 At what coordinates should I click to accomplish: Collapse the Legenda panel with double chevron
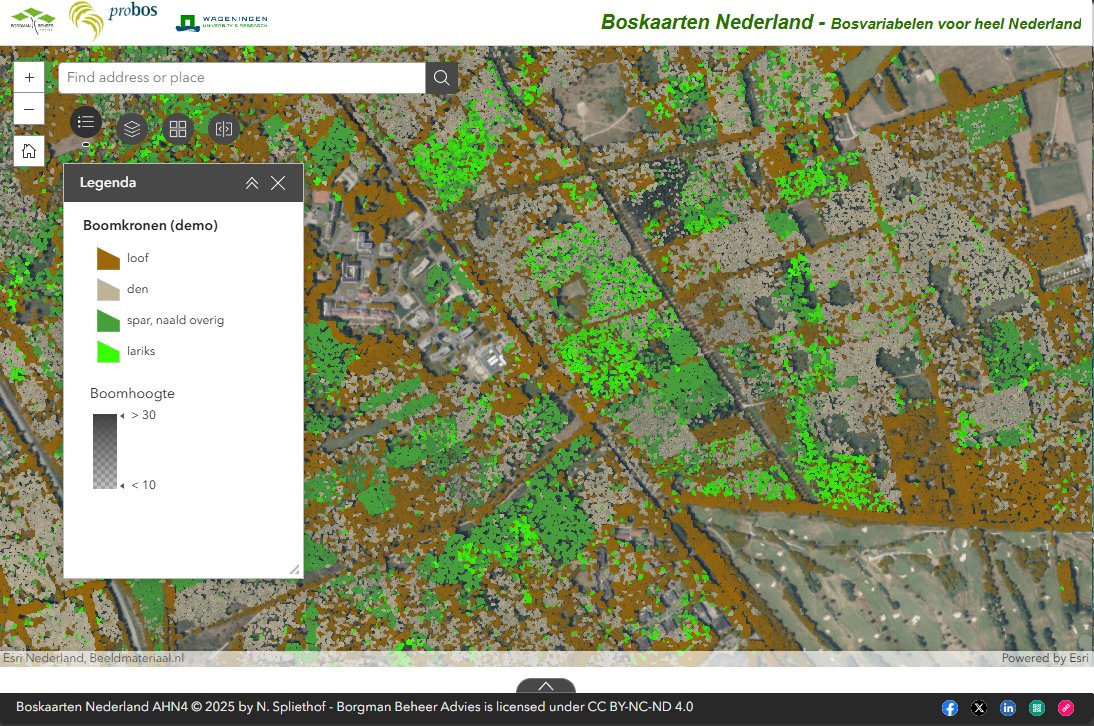252,182
